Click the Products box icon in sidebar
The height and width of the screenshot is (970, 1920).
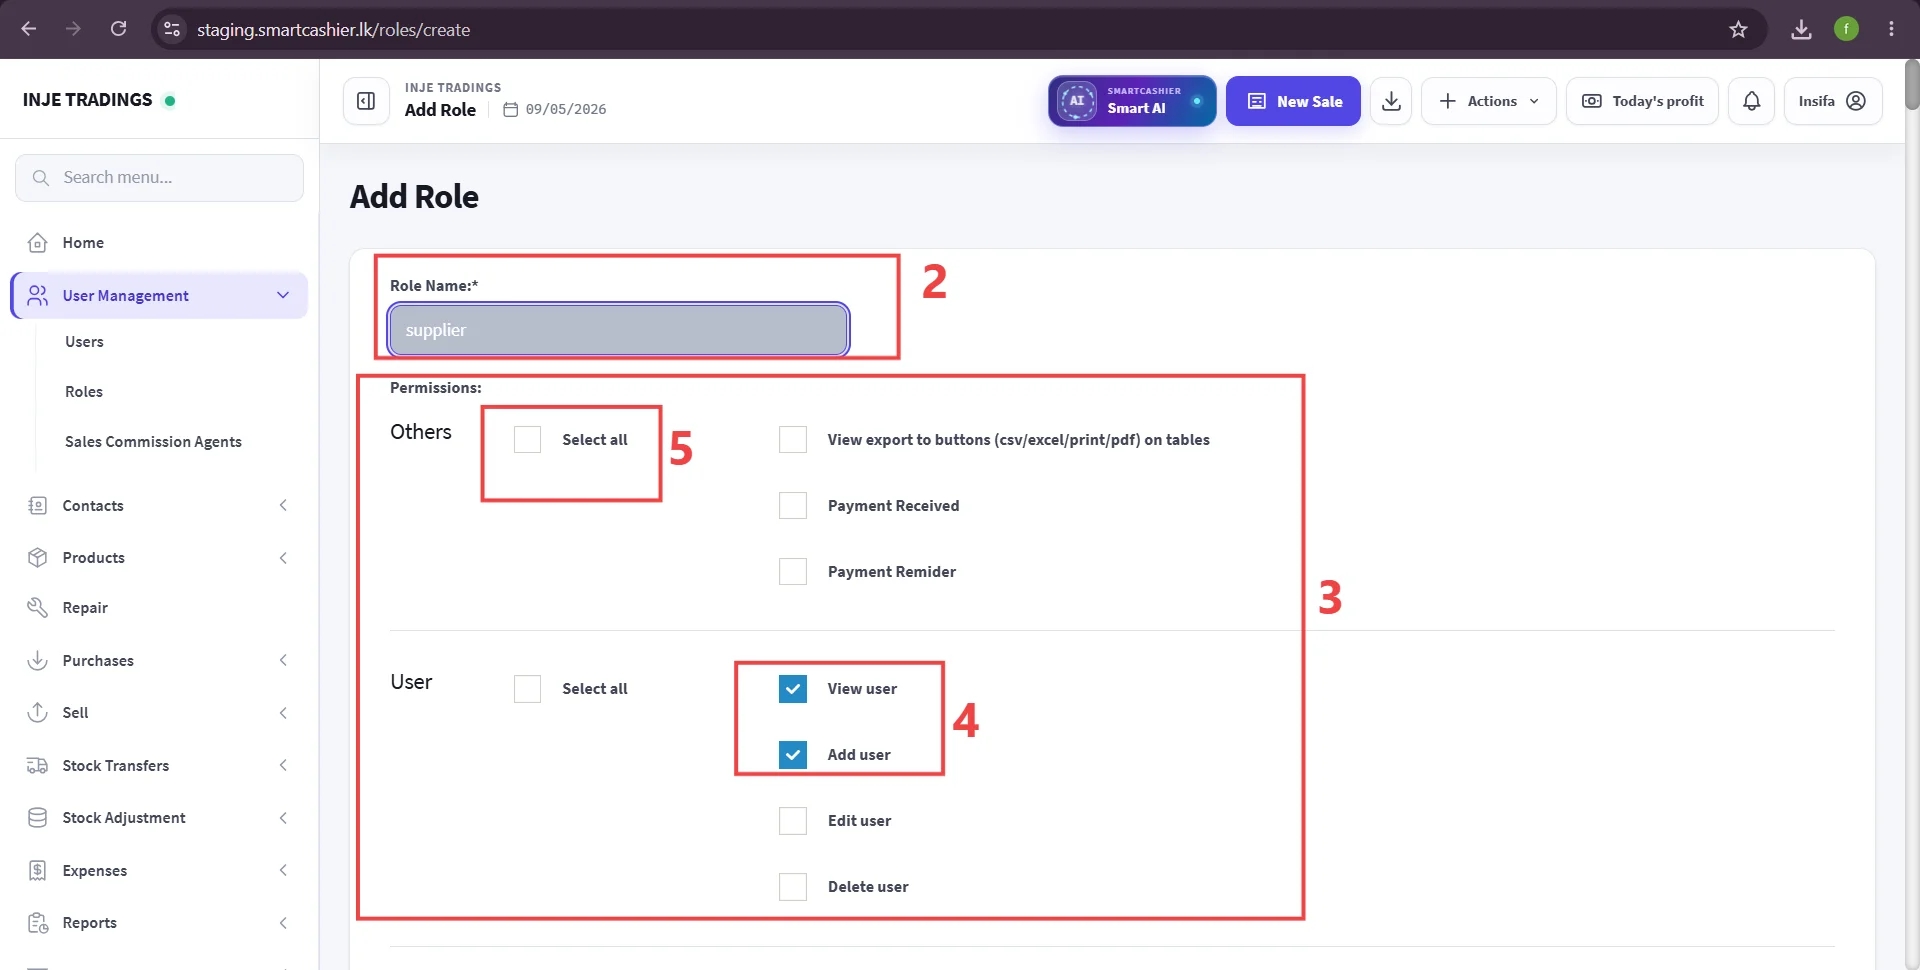[x=38, y=558]
